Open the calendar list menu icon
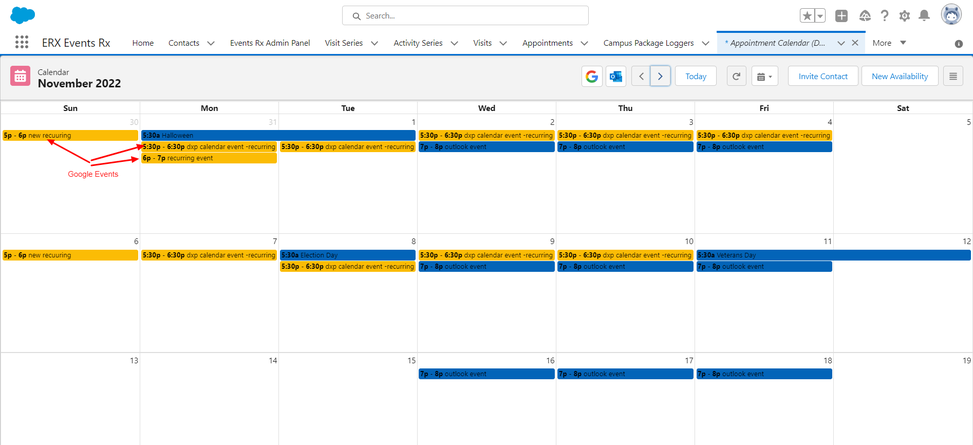This screenshot has height=445, width=973. [952, 77]
